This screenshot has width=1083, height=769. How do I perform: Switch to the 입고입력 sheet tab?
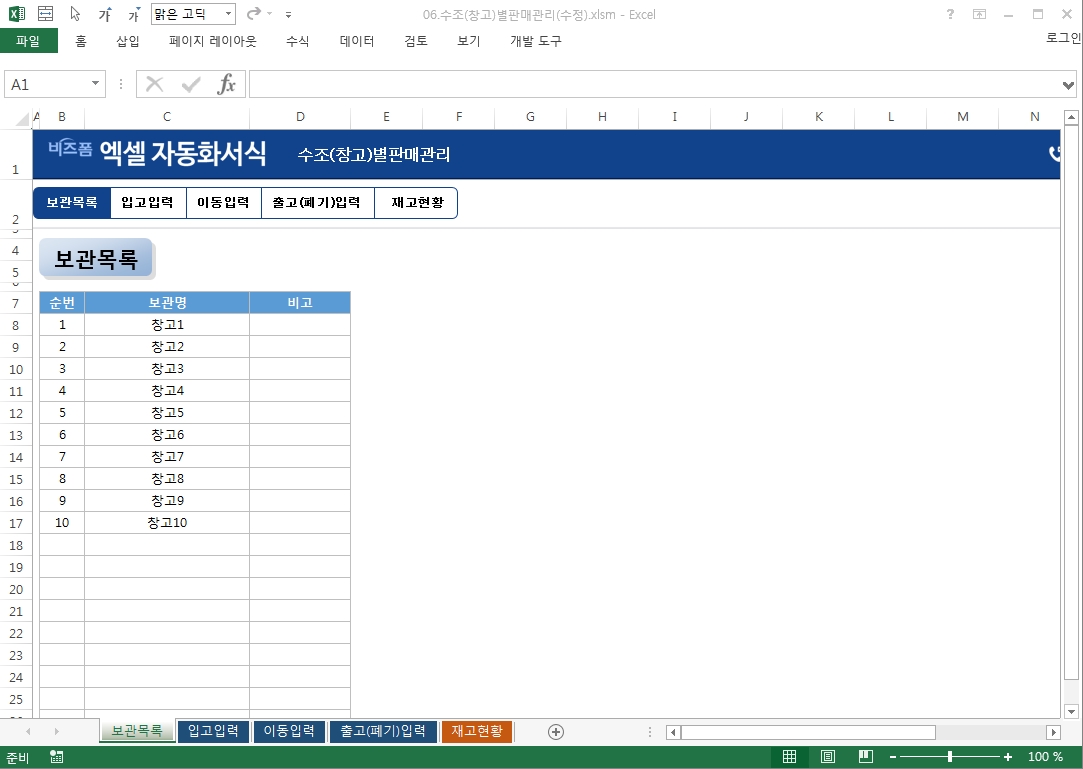pyautogui.click(x=213, y=731)
